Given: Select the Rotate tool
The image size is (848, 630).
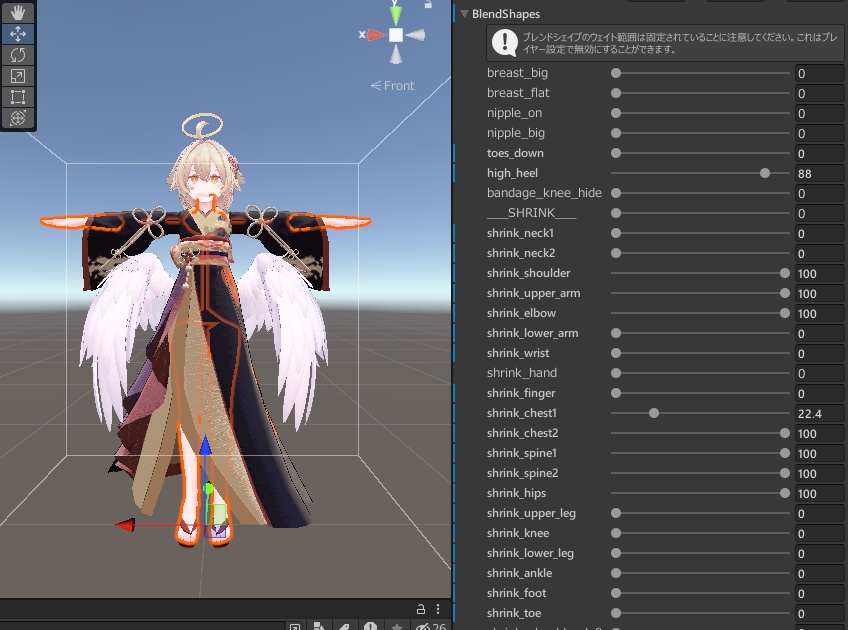Looking at the screenshot, I should point(18,55).
